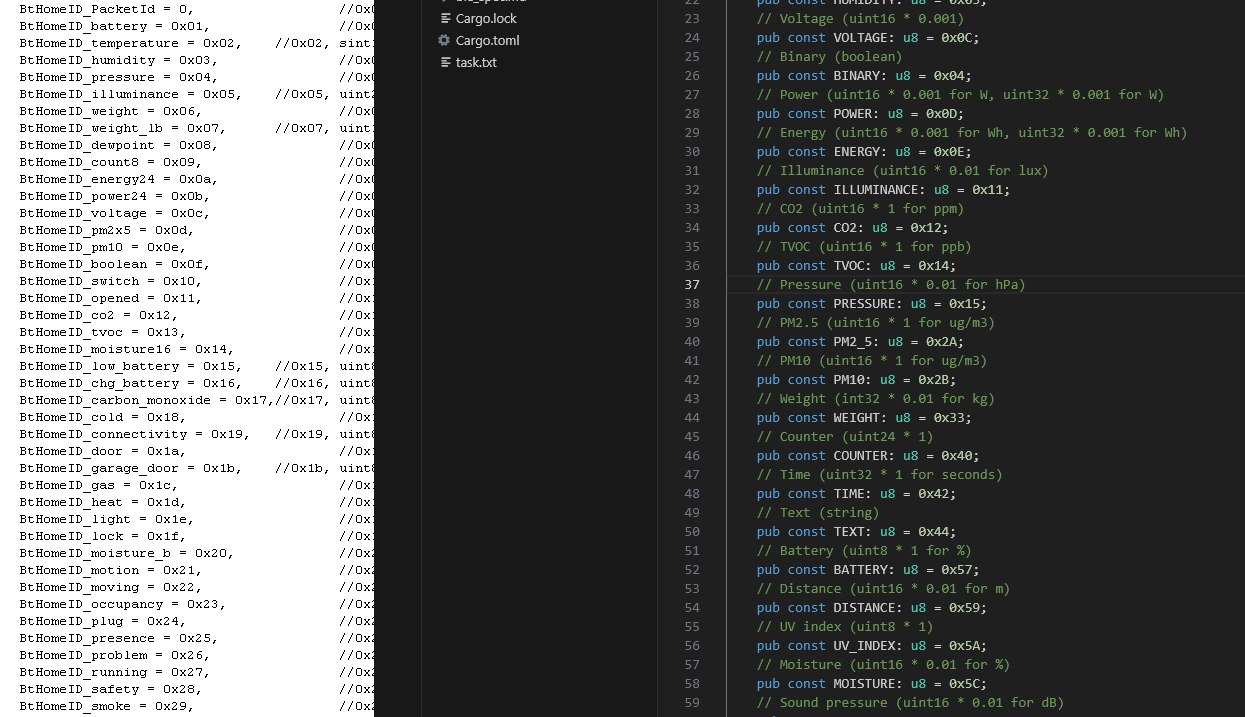This screenshot has height=717, width=1245.
Task: Click 'BtHomeID_battery = 0x01,' in the left window
Action: point(114,26)
